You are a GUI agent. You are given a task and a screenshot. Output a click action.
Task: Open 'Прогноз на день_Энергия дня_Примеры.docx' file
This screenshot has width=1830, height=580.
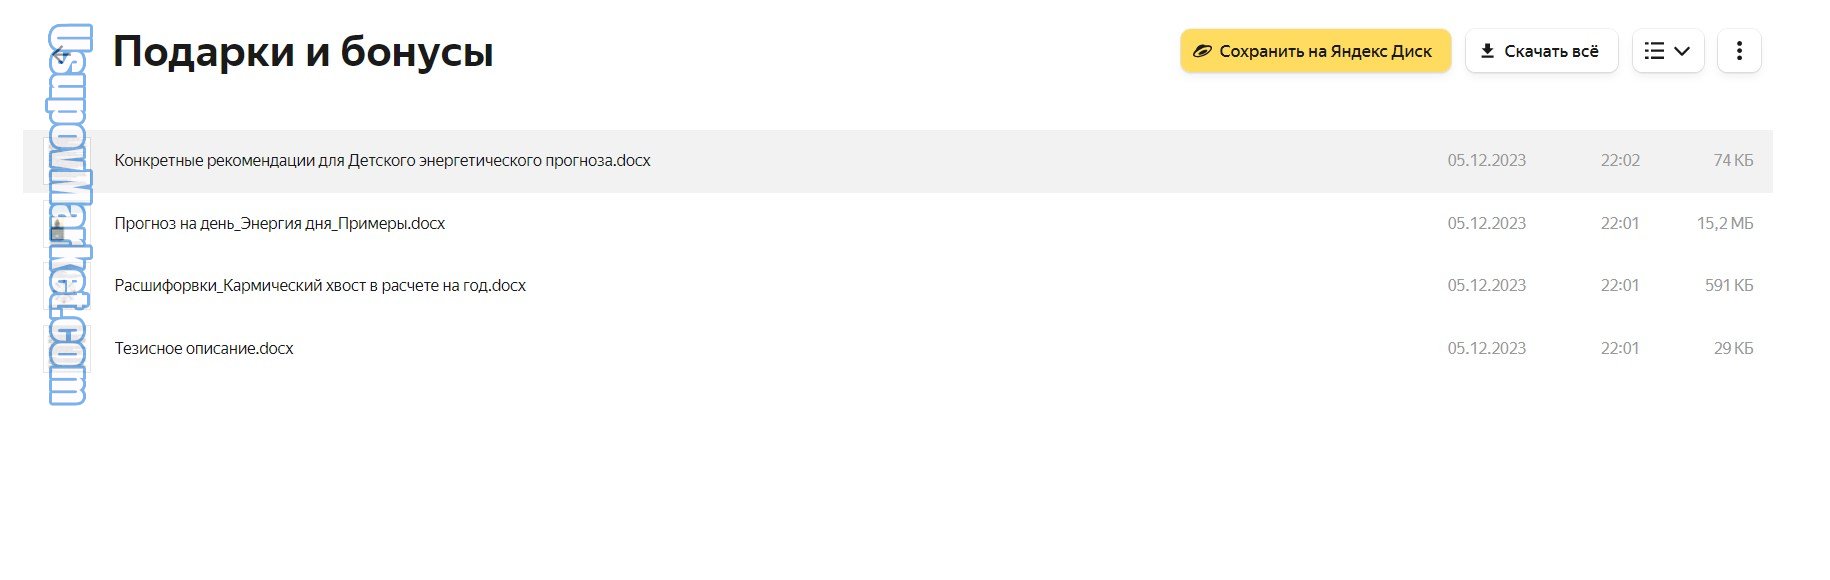(x=280, y=224)
